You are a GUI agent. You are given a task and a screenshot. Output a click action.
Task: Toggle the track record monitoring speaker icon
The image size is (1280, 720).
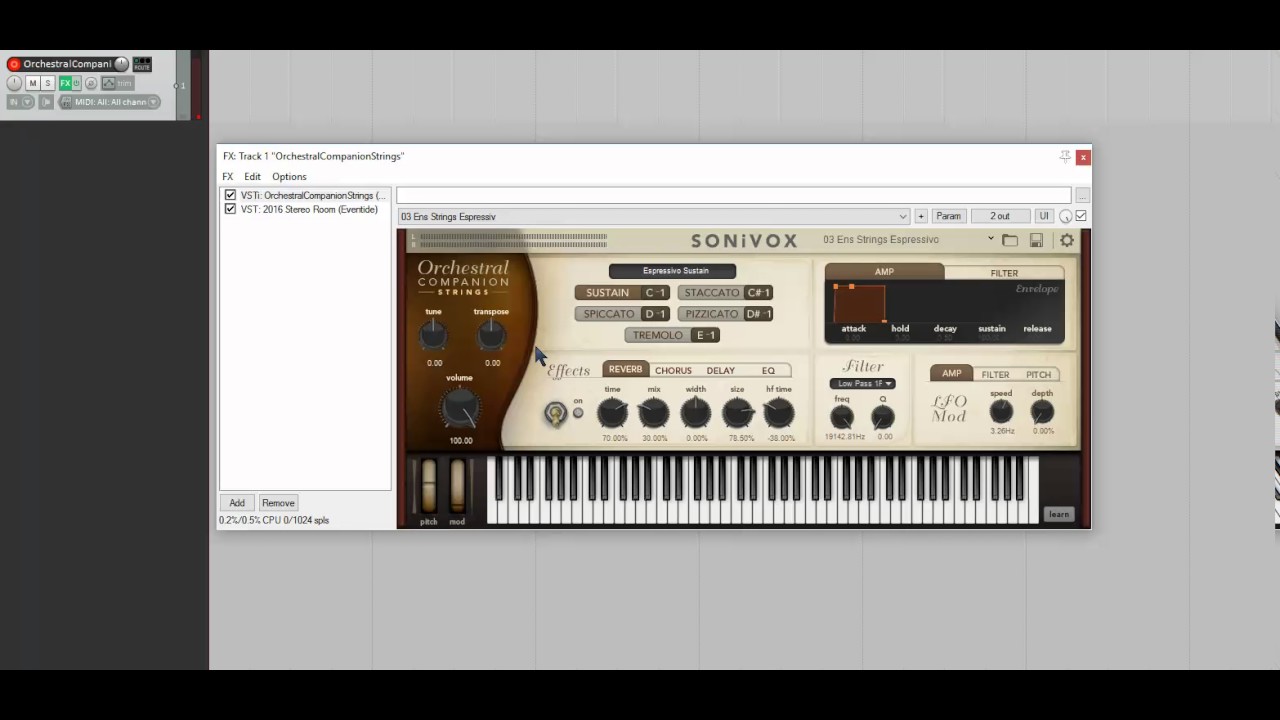tap(46, 102)
